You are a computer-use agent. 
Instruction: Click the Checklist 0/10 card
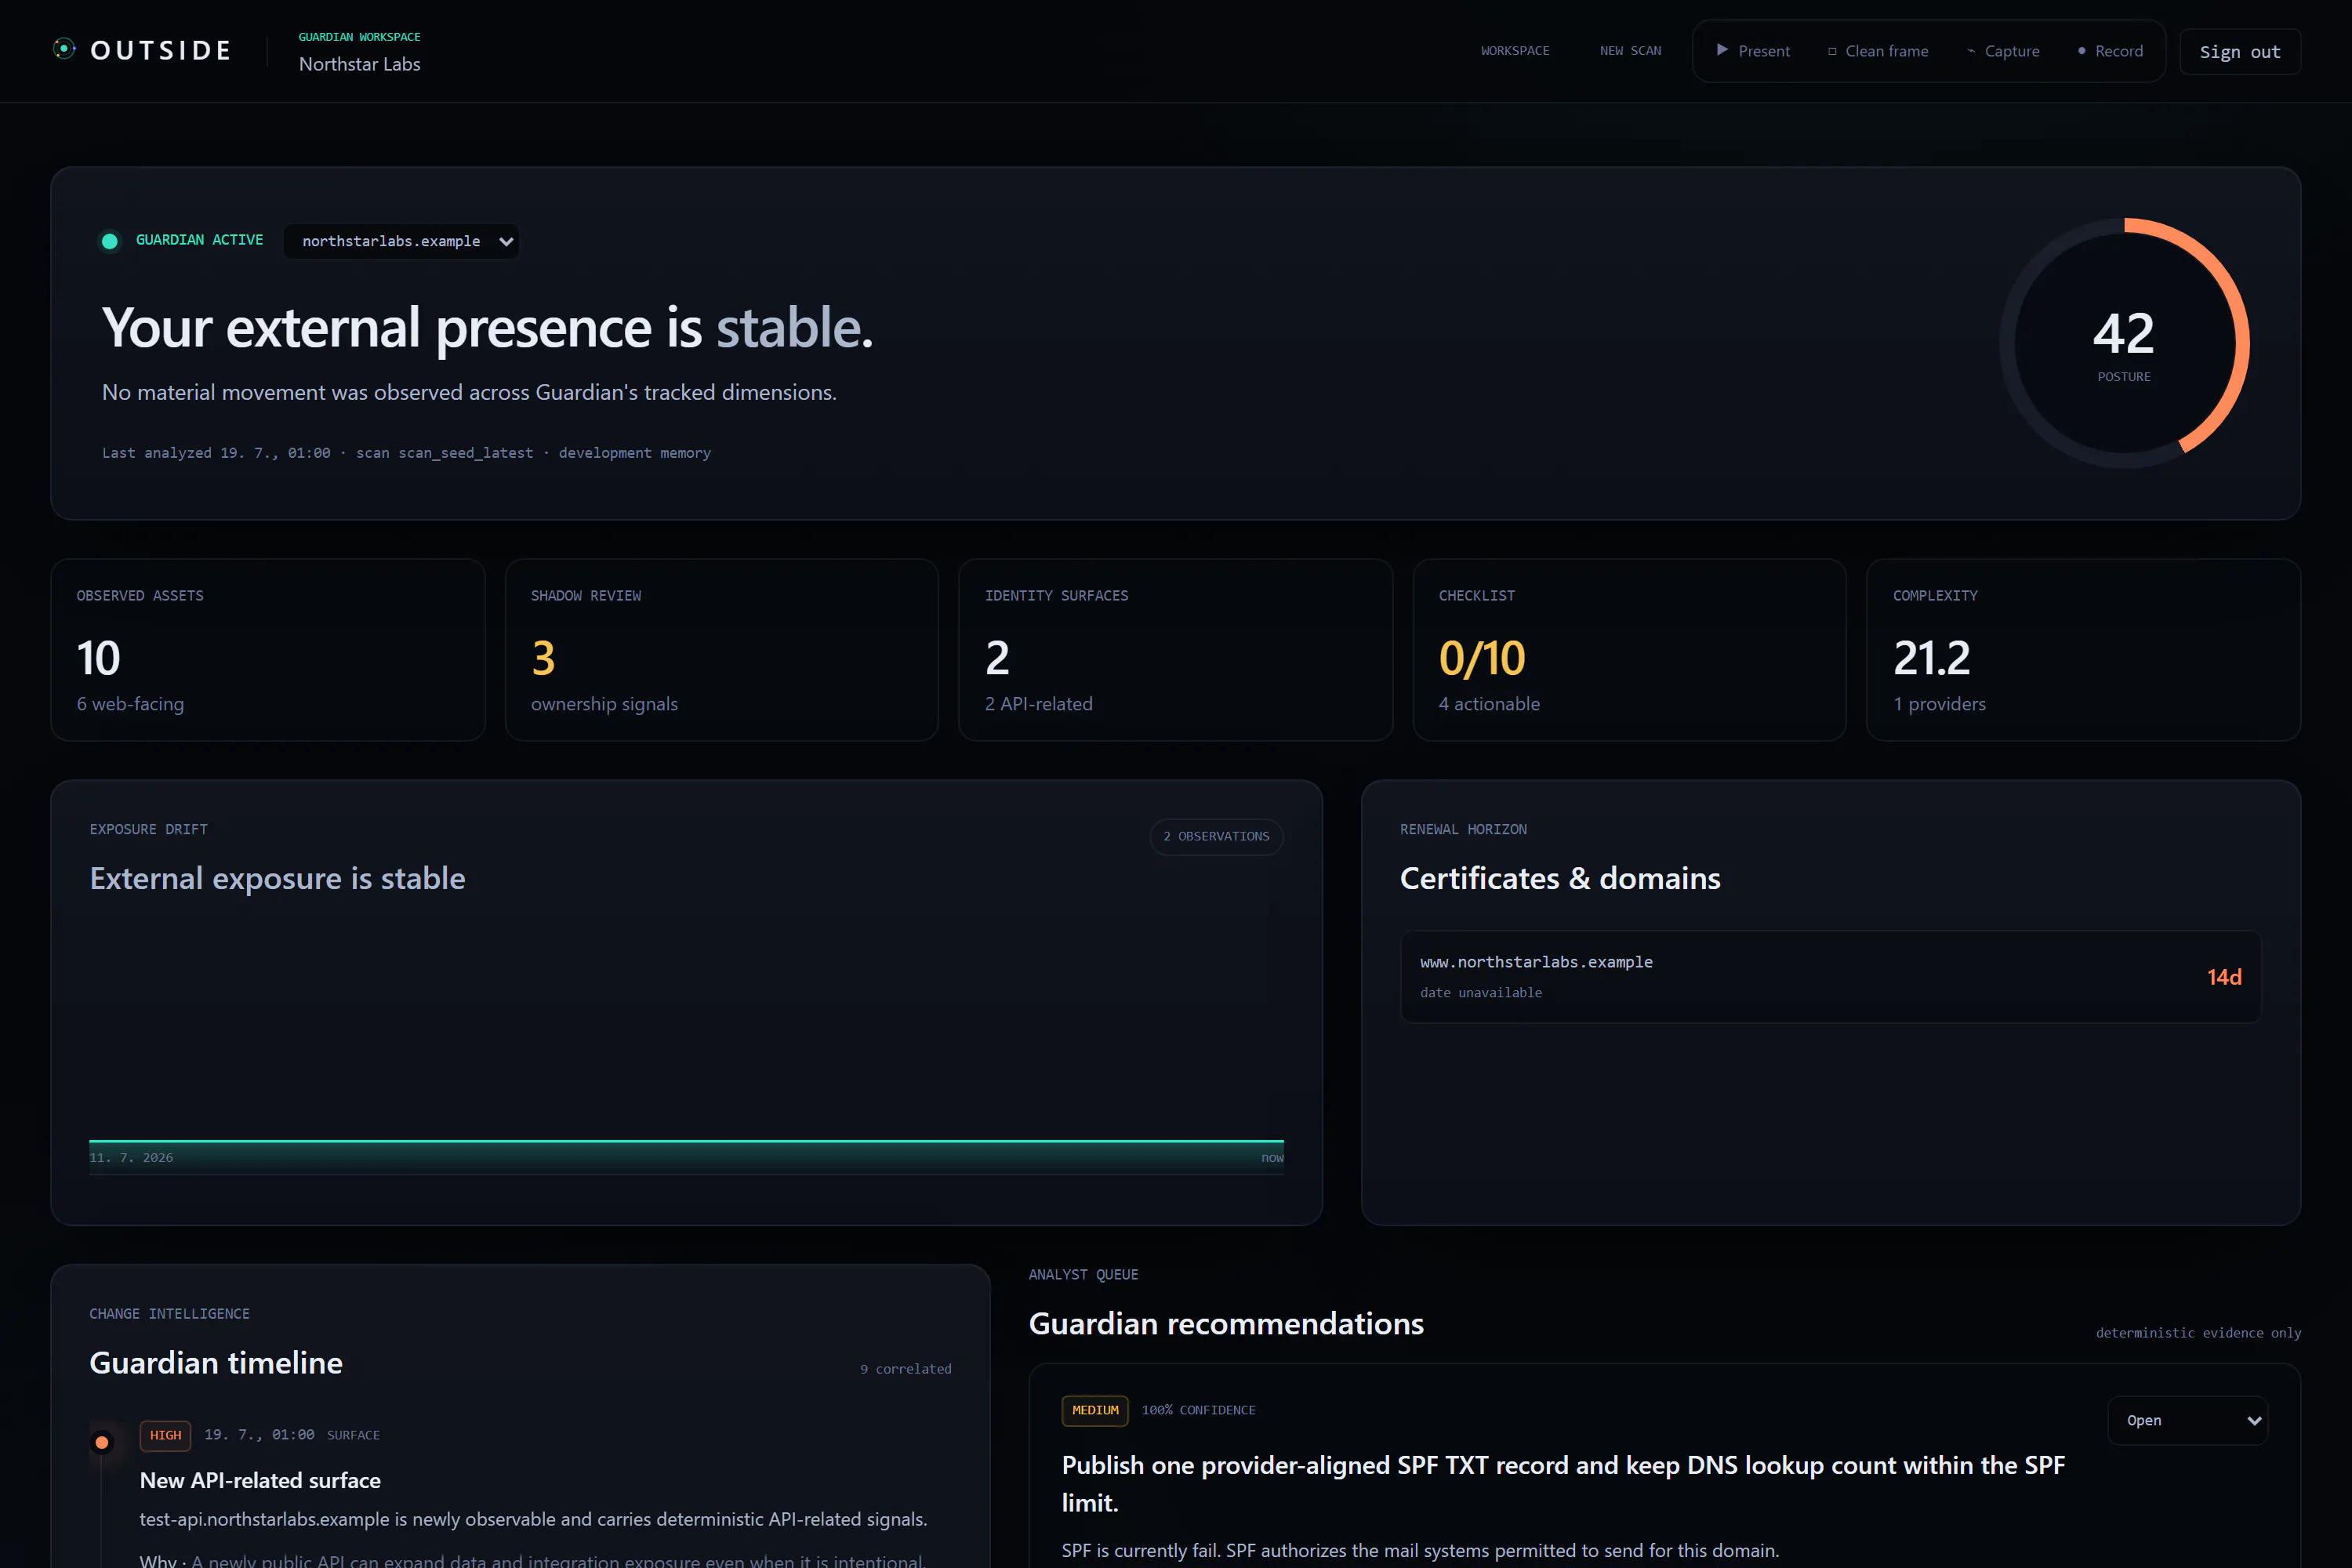[1630, 650]
